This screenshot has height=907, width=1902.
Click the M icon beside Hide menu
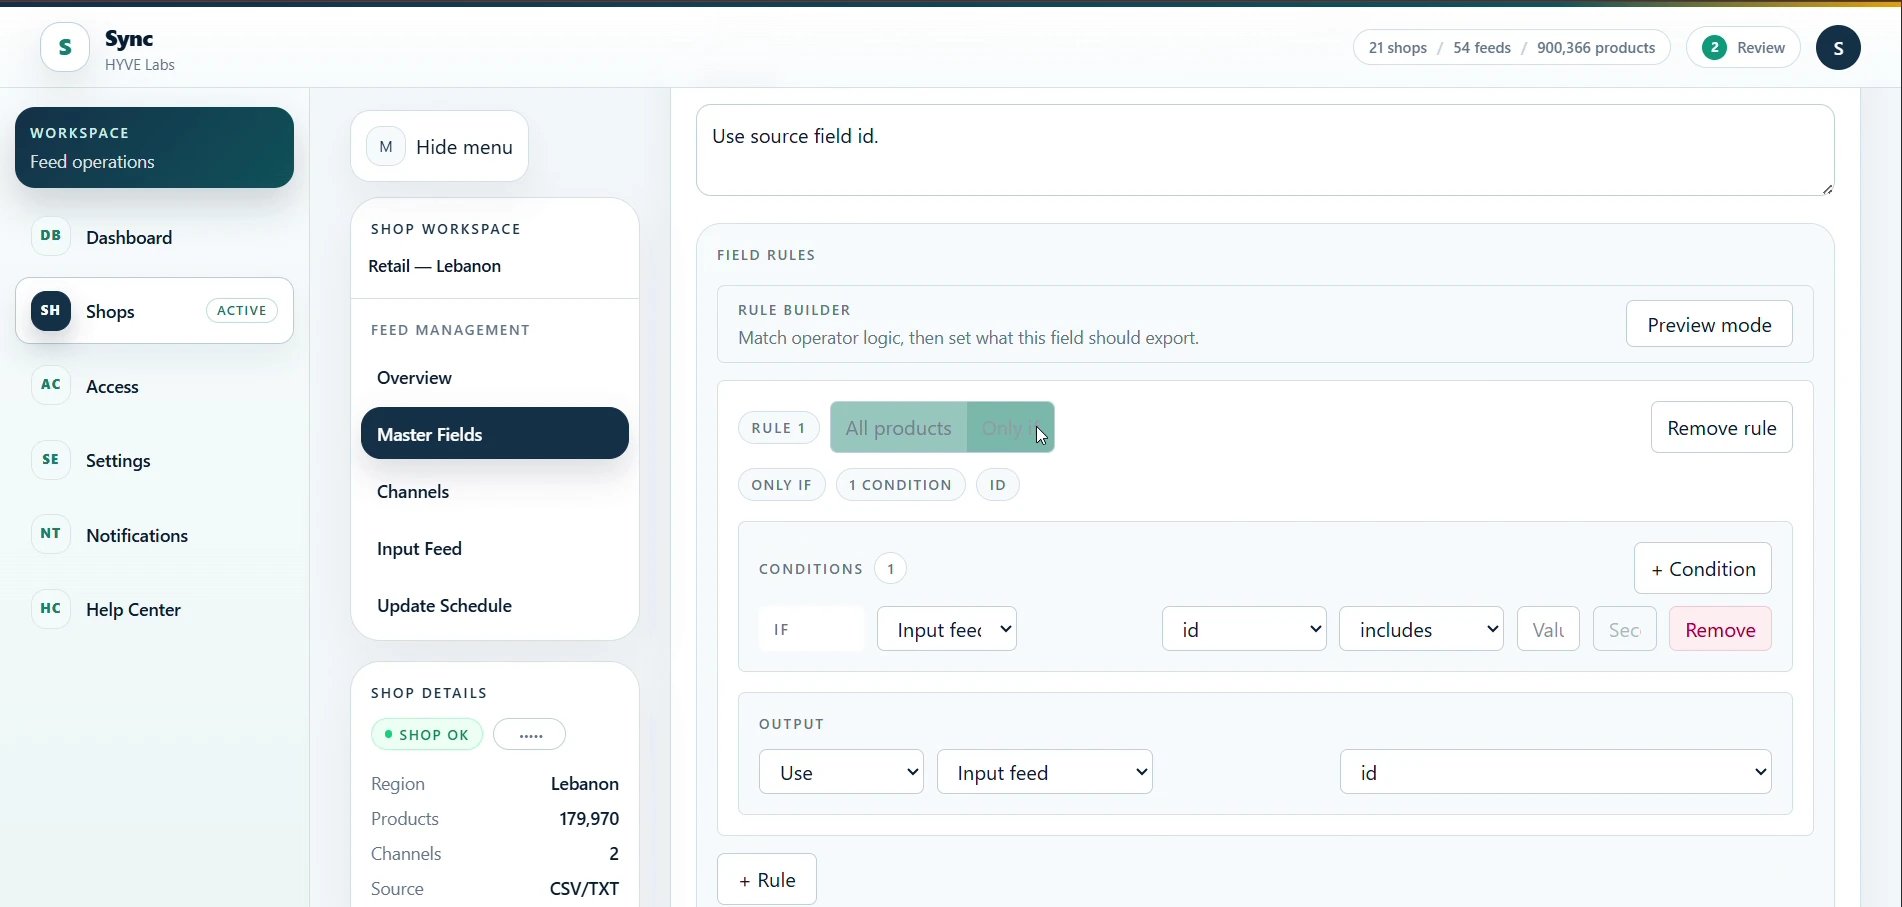tap(386, 146)
